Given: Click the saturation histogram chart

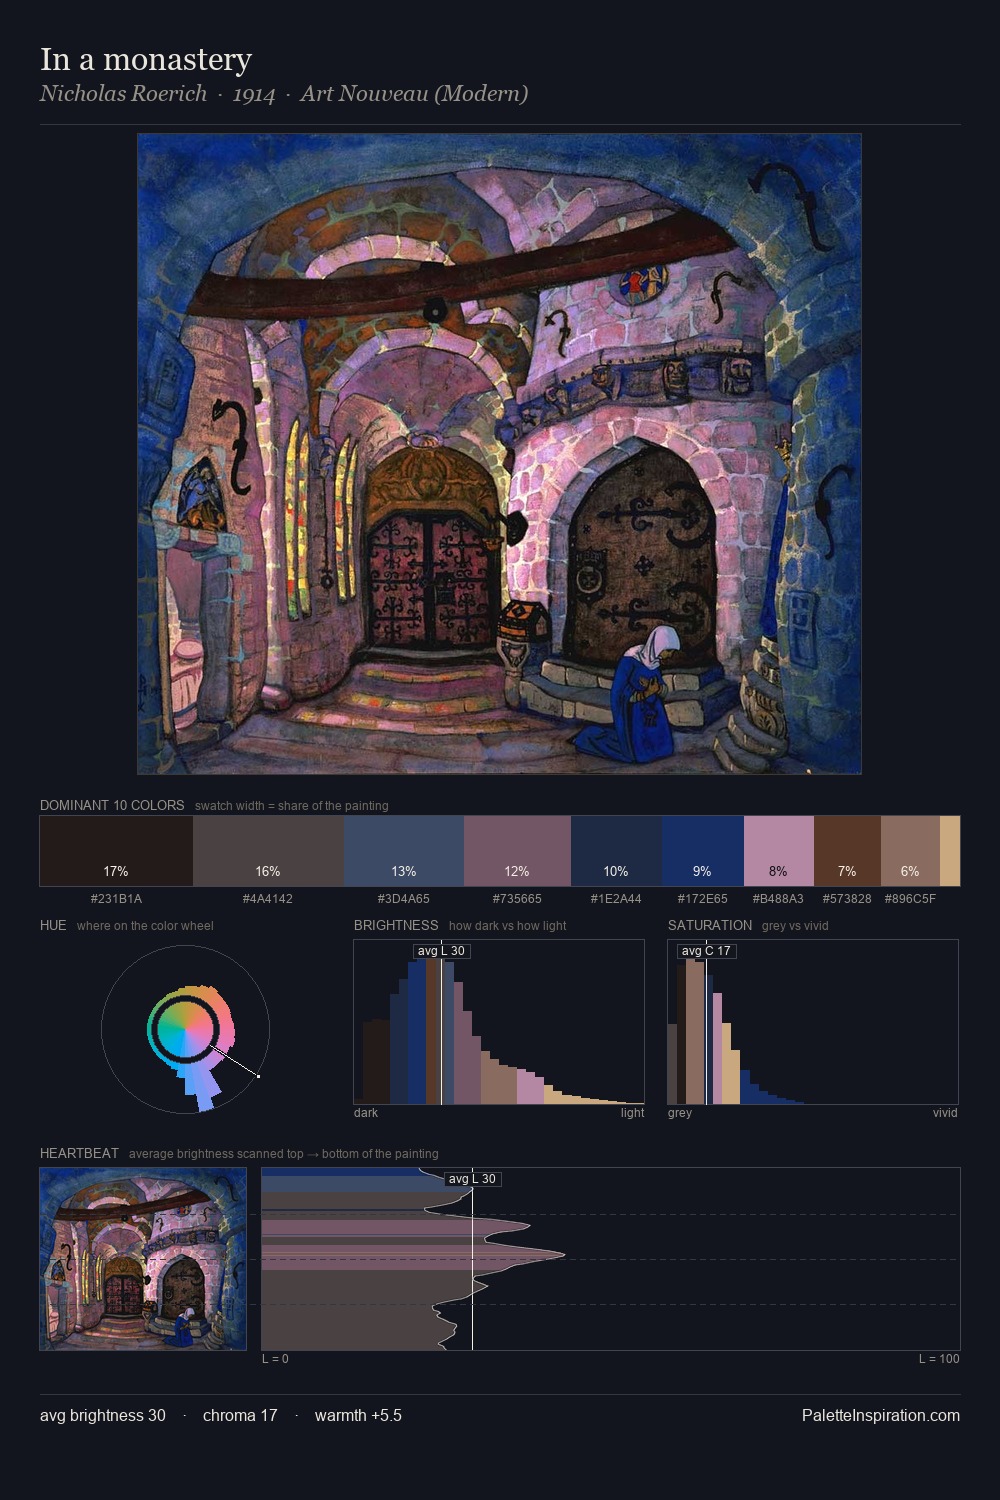Looking at the screenshot, I should tap(813, 1022).
